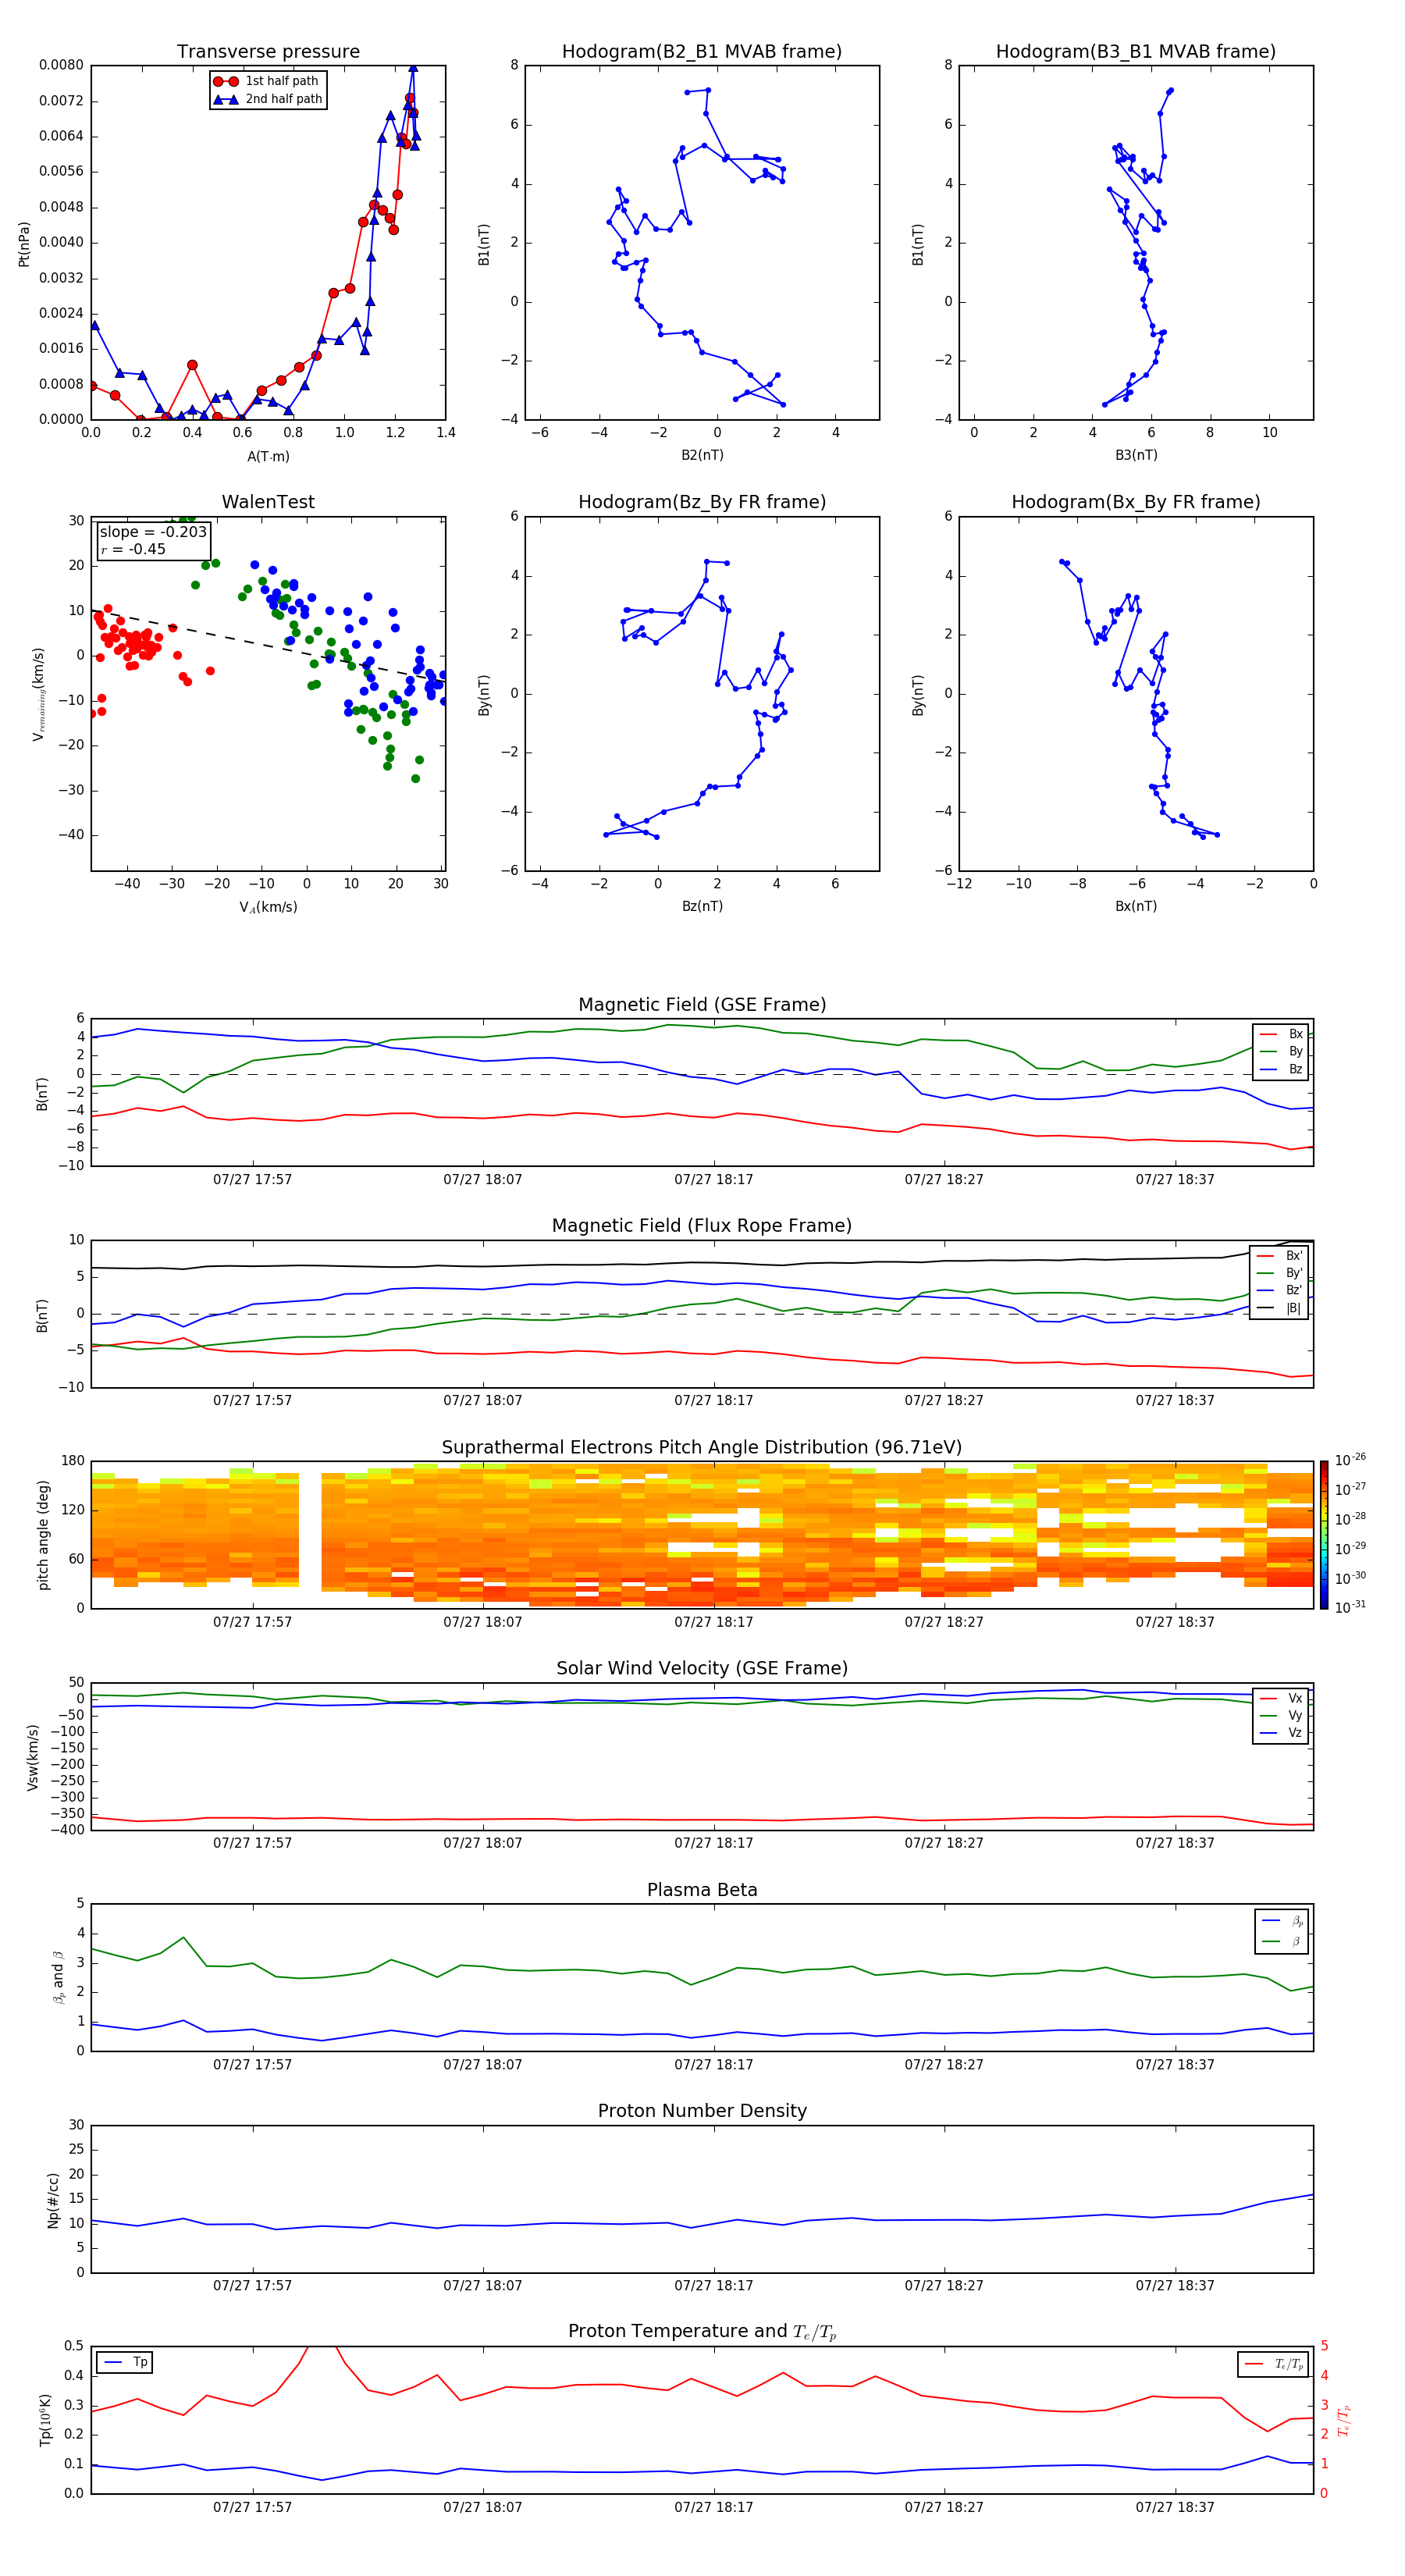Viewport: 1405px width, 2576px height.
Task: Select the '0.0080' tick on Transverse pressure
Action: 61,65
